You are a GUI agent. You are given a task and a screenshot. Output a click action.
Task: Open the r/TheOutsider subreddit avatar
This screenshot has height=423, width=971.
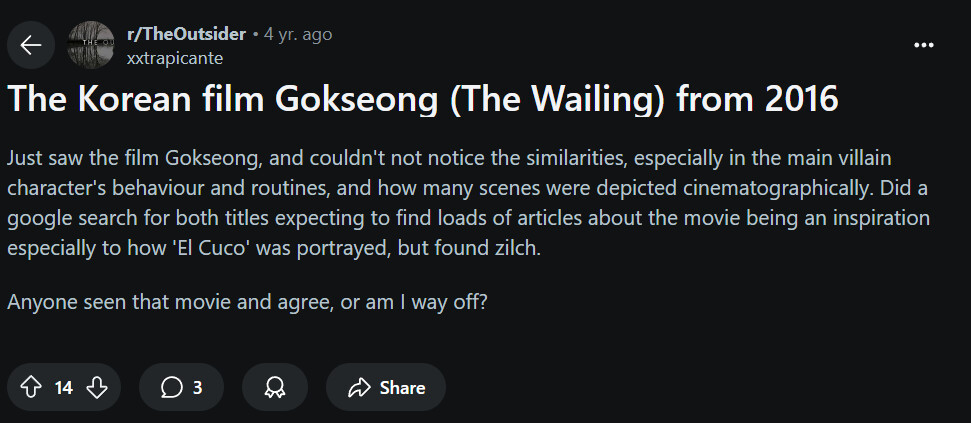(x=91, y=45)
